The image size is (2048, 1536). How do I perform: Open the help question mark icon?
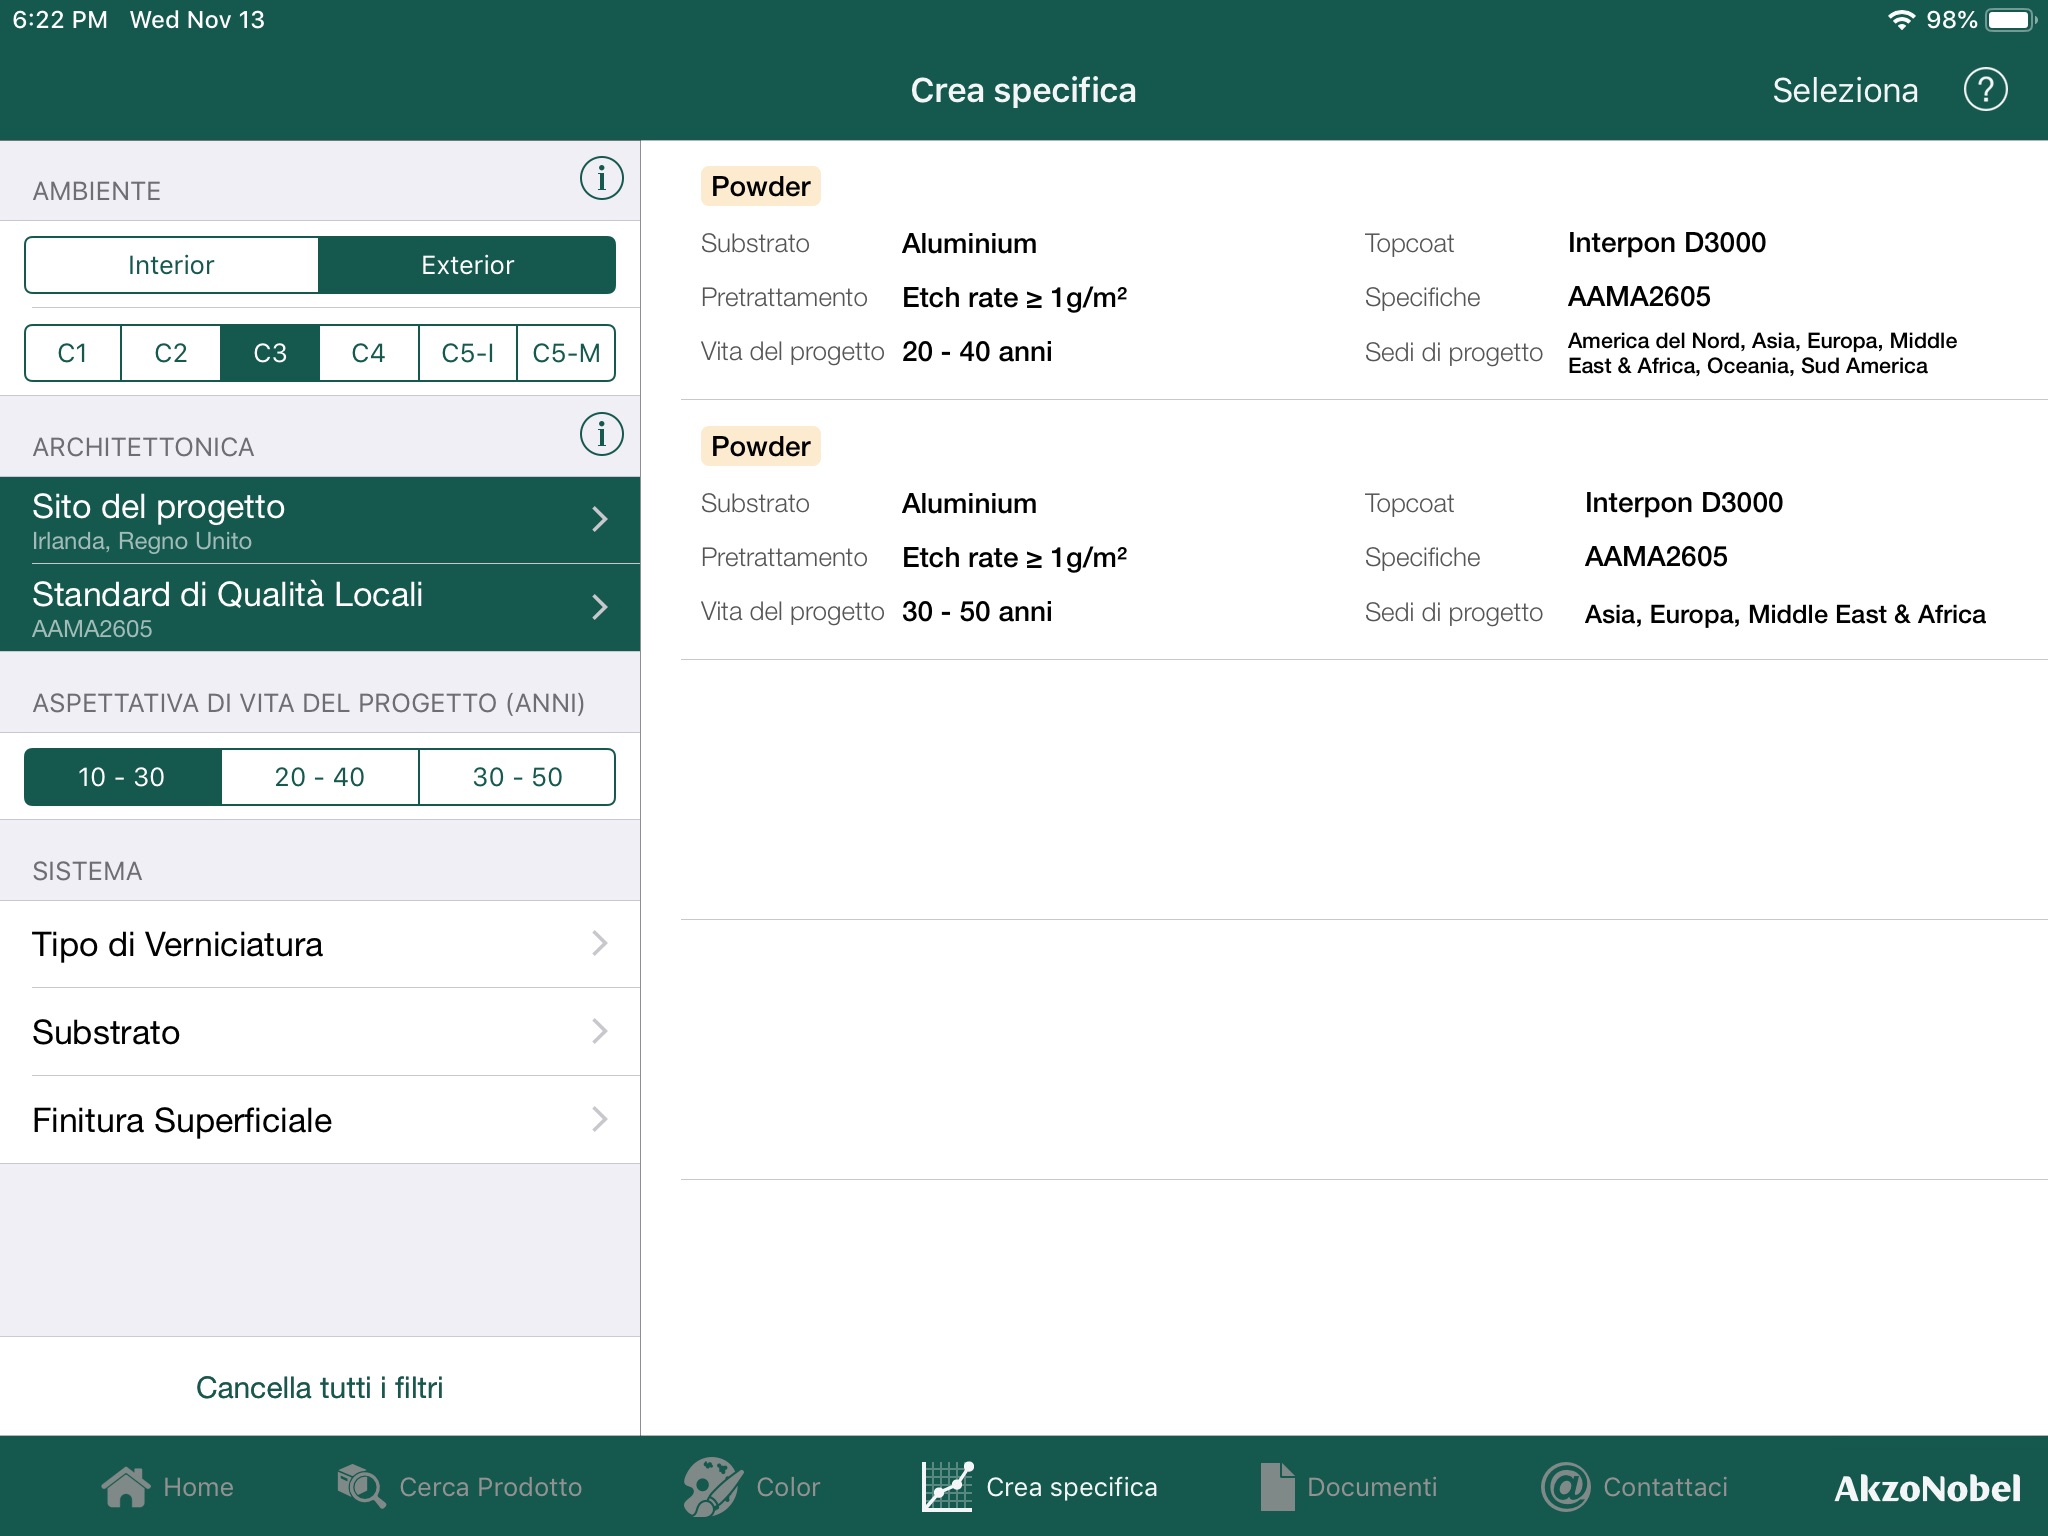pos(1985,90)
